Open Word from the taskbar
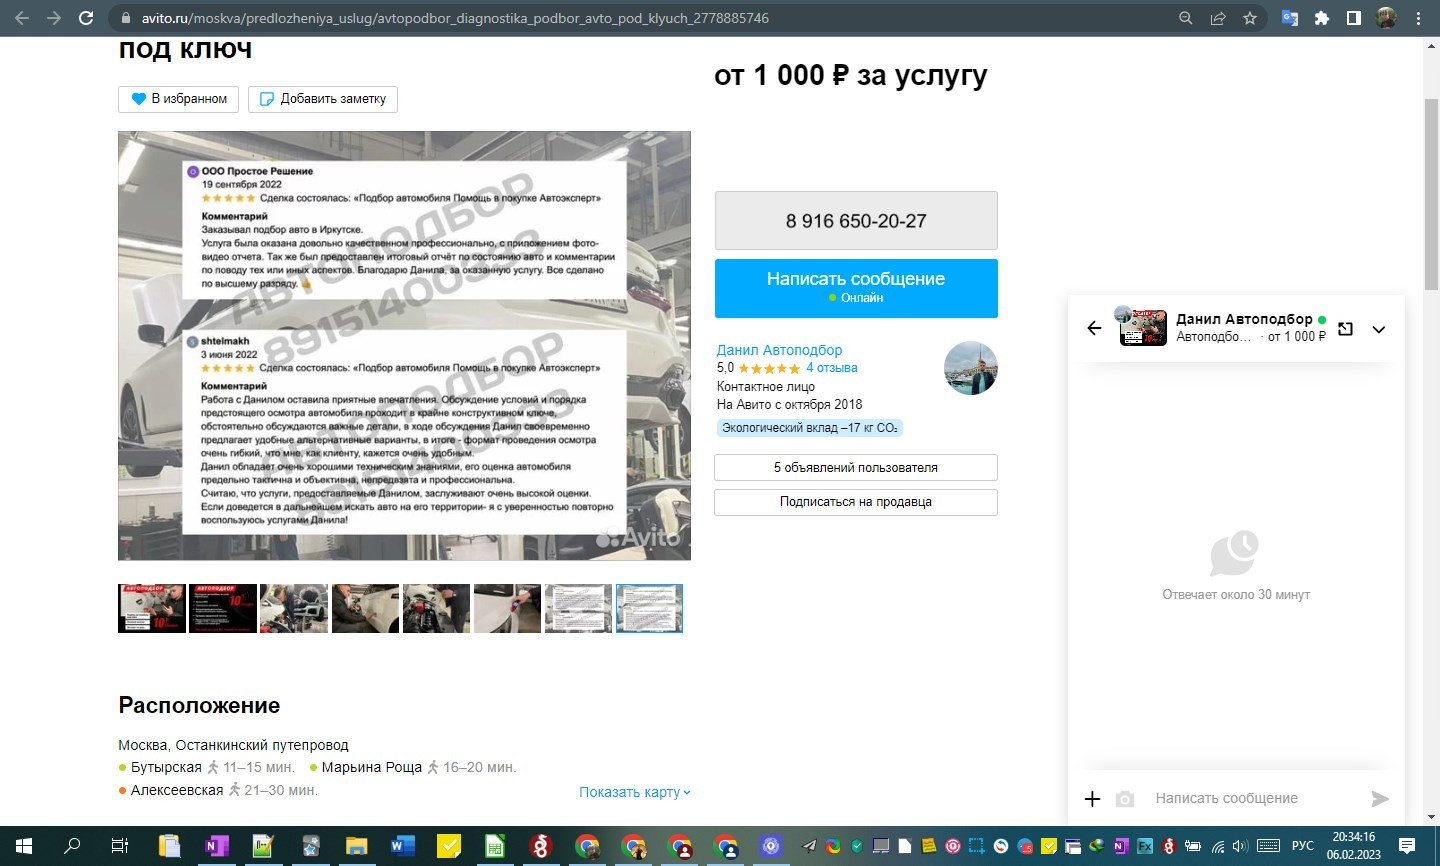This screenshot has width=1440, height=866. (x=402, y=846)
